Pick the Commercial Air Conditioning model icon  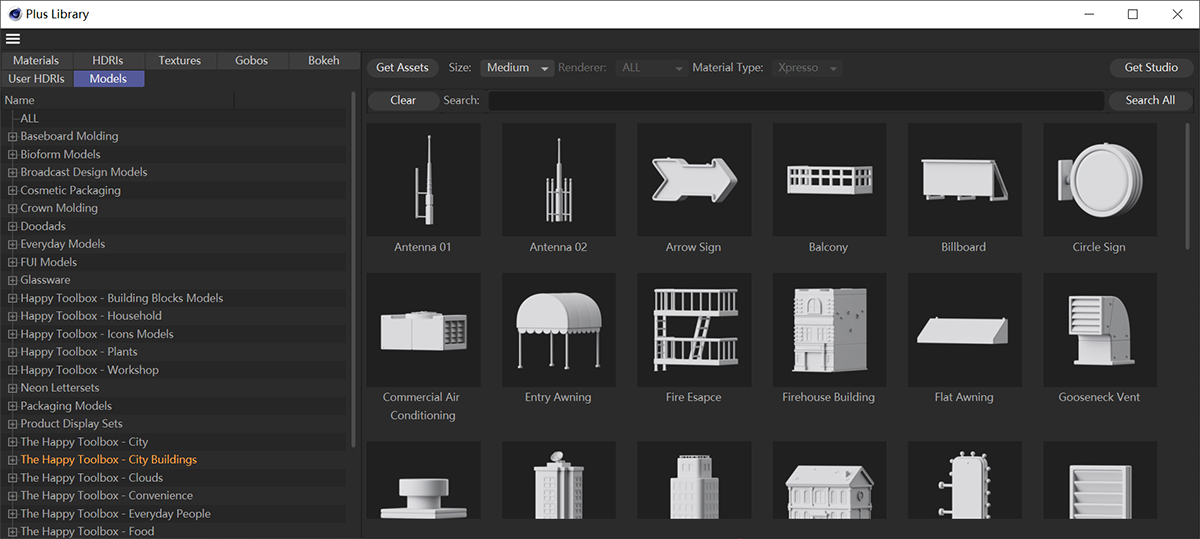click(x=423, y=330)
